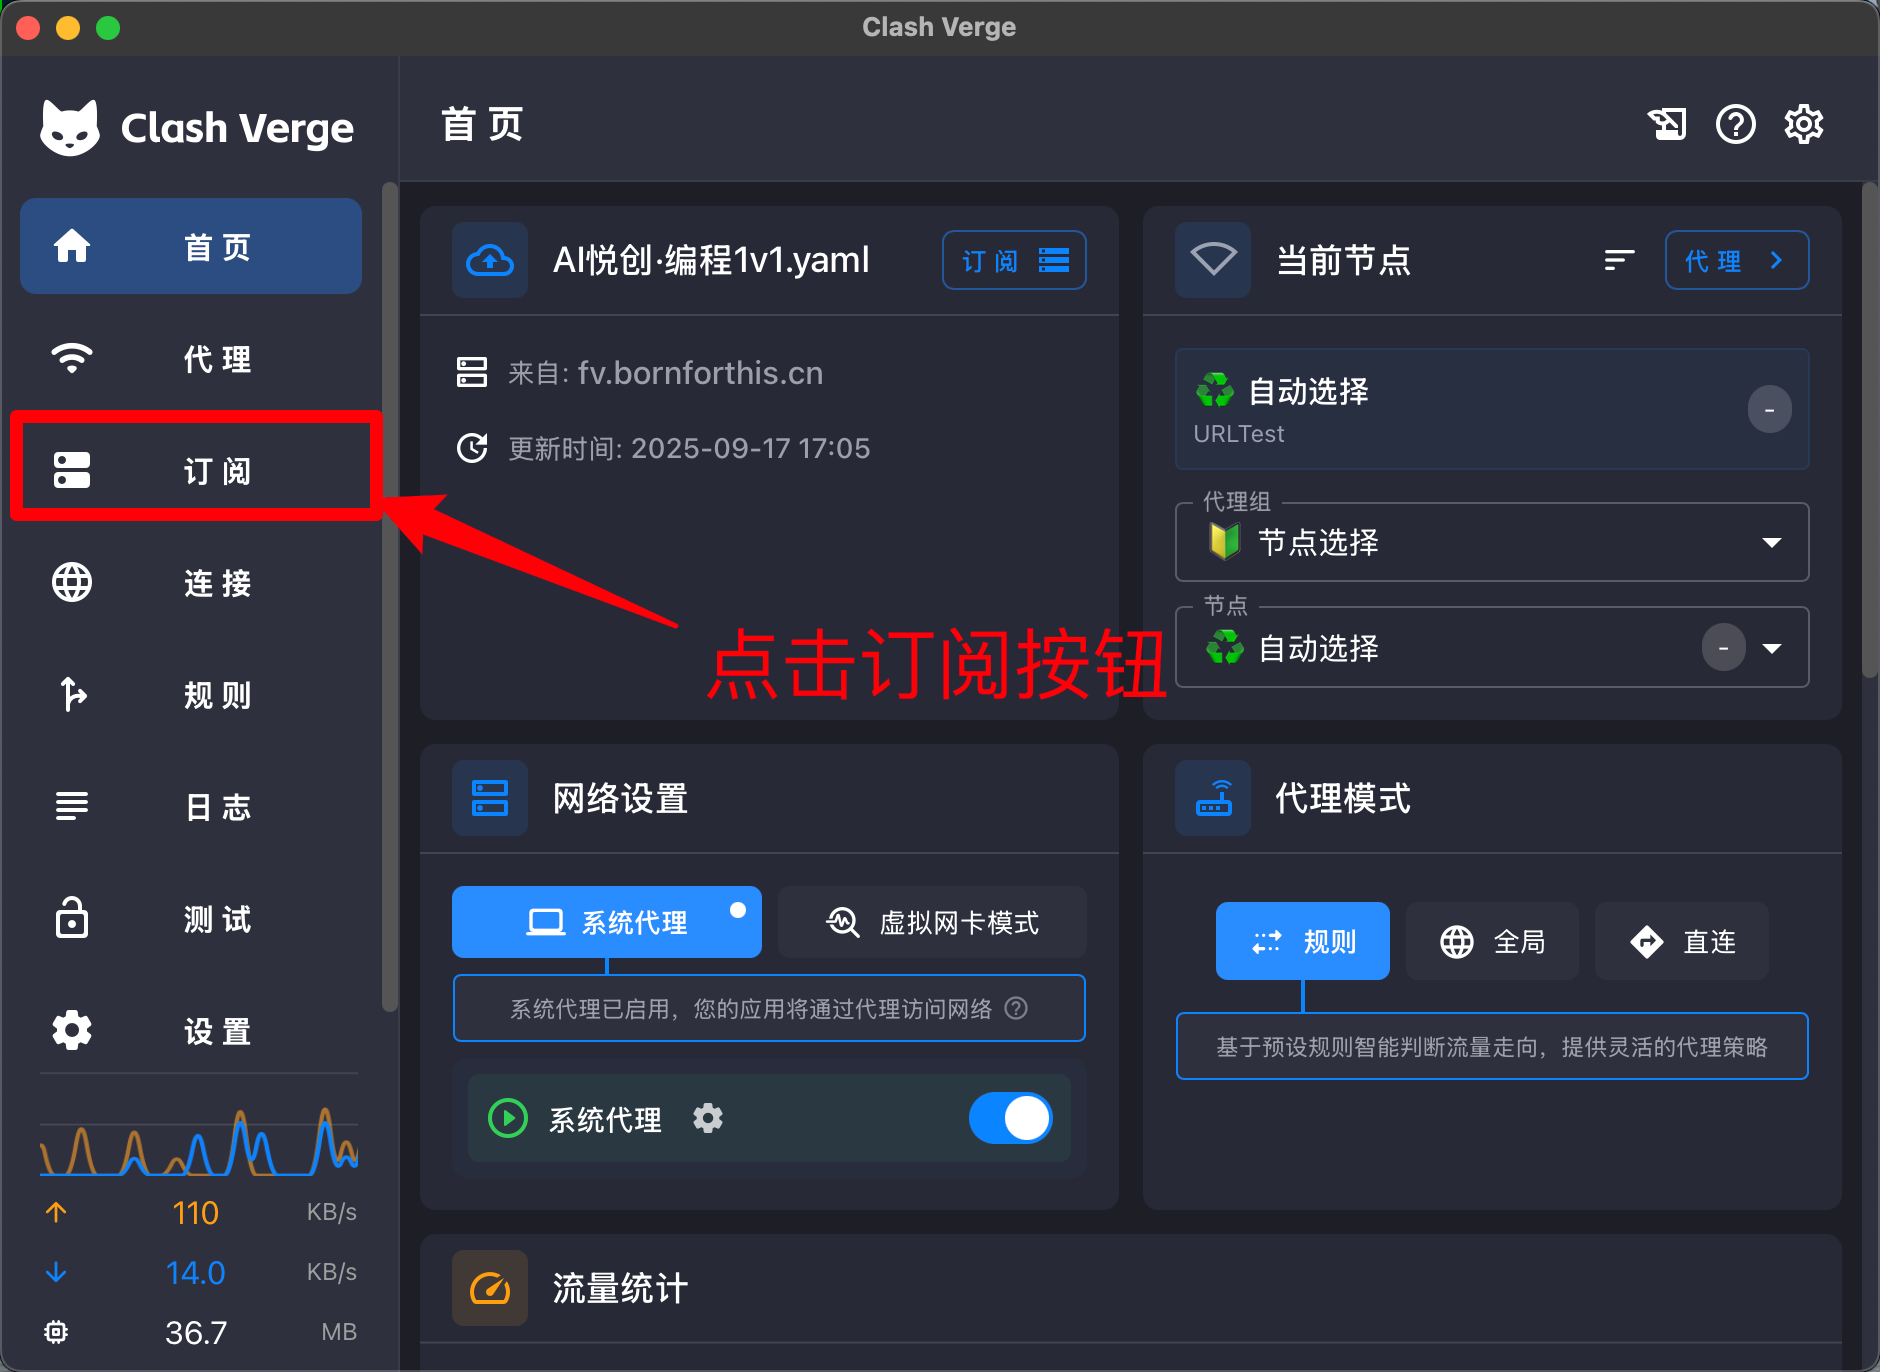Click the 代理 button on current node card

click(1737, 260)
